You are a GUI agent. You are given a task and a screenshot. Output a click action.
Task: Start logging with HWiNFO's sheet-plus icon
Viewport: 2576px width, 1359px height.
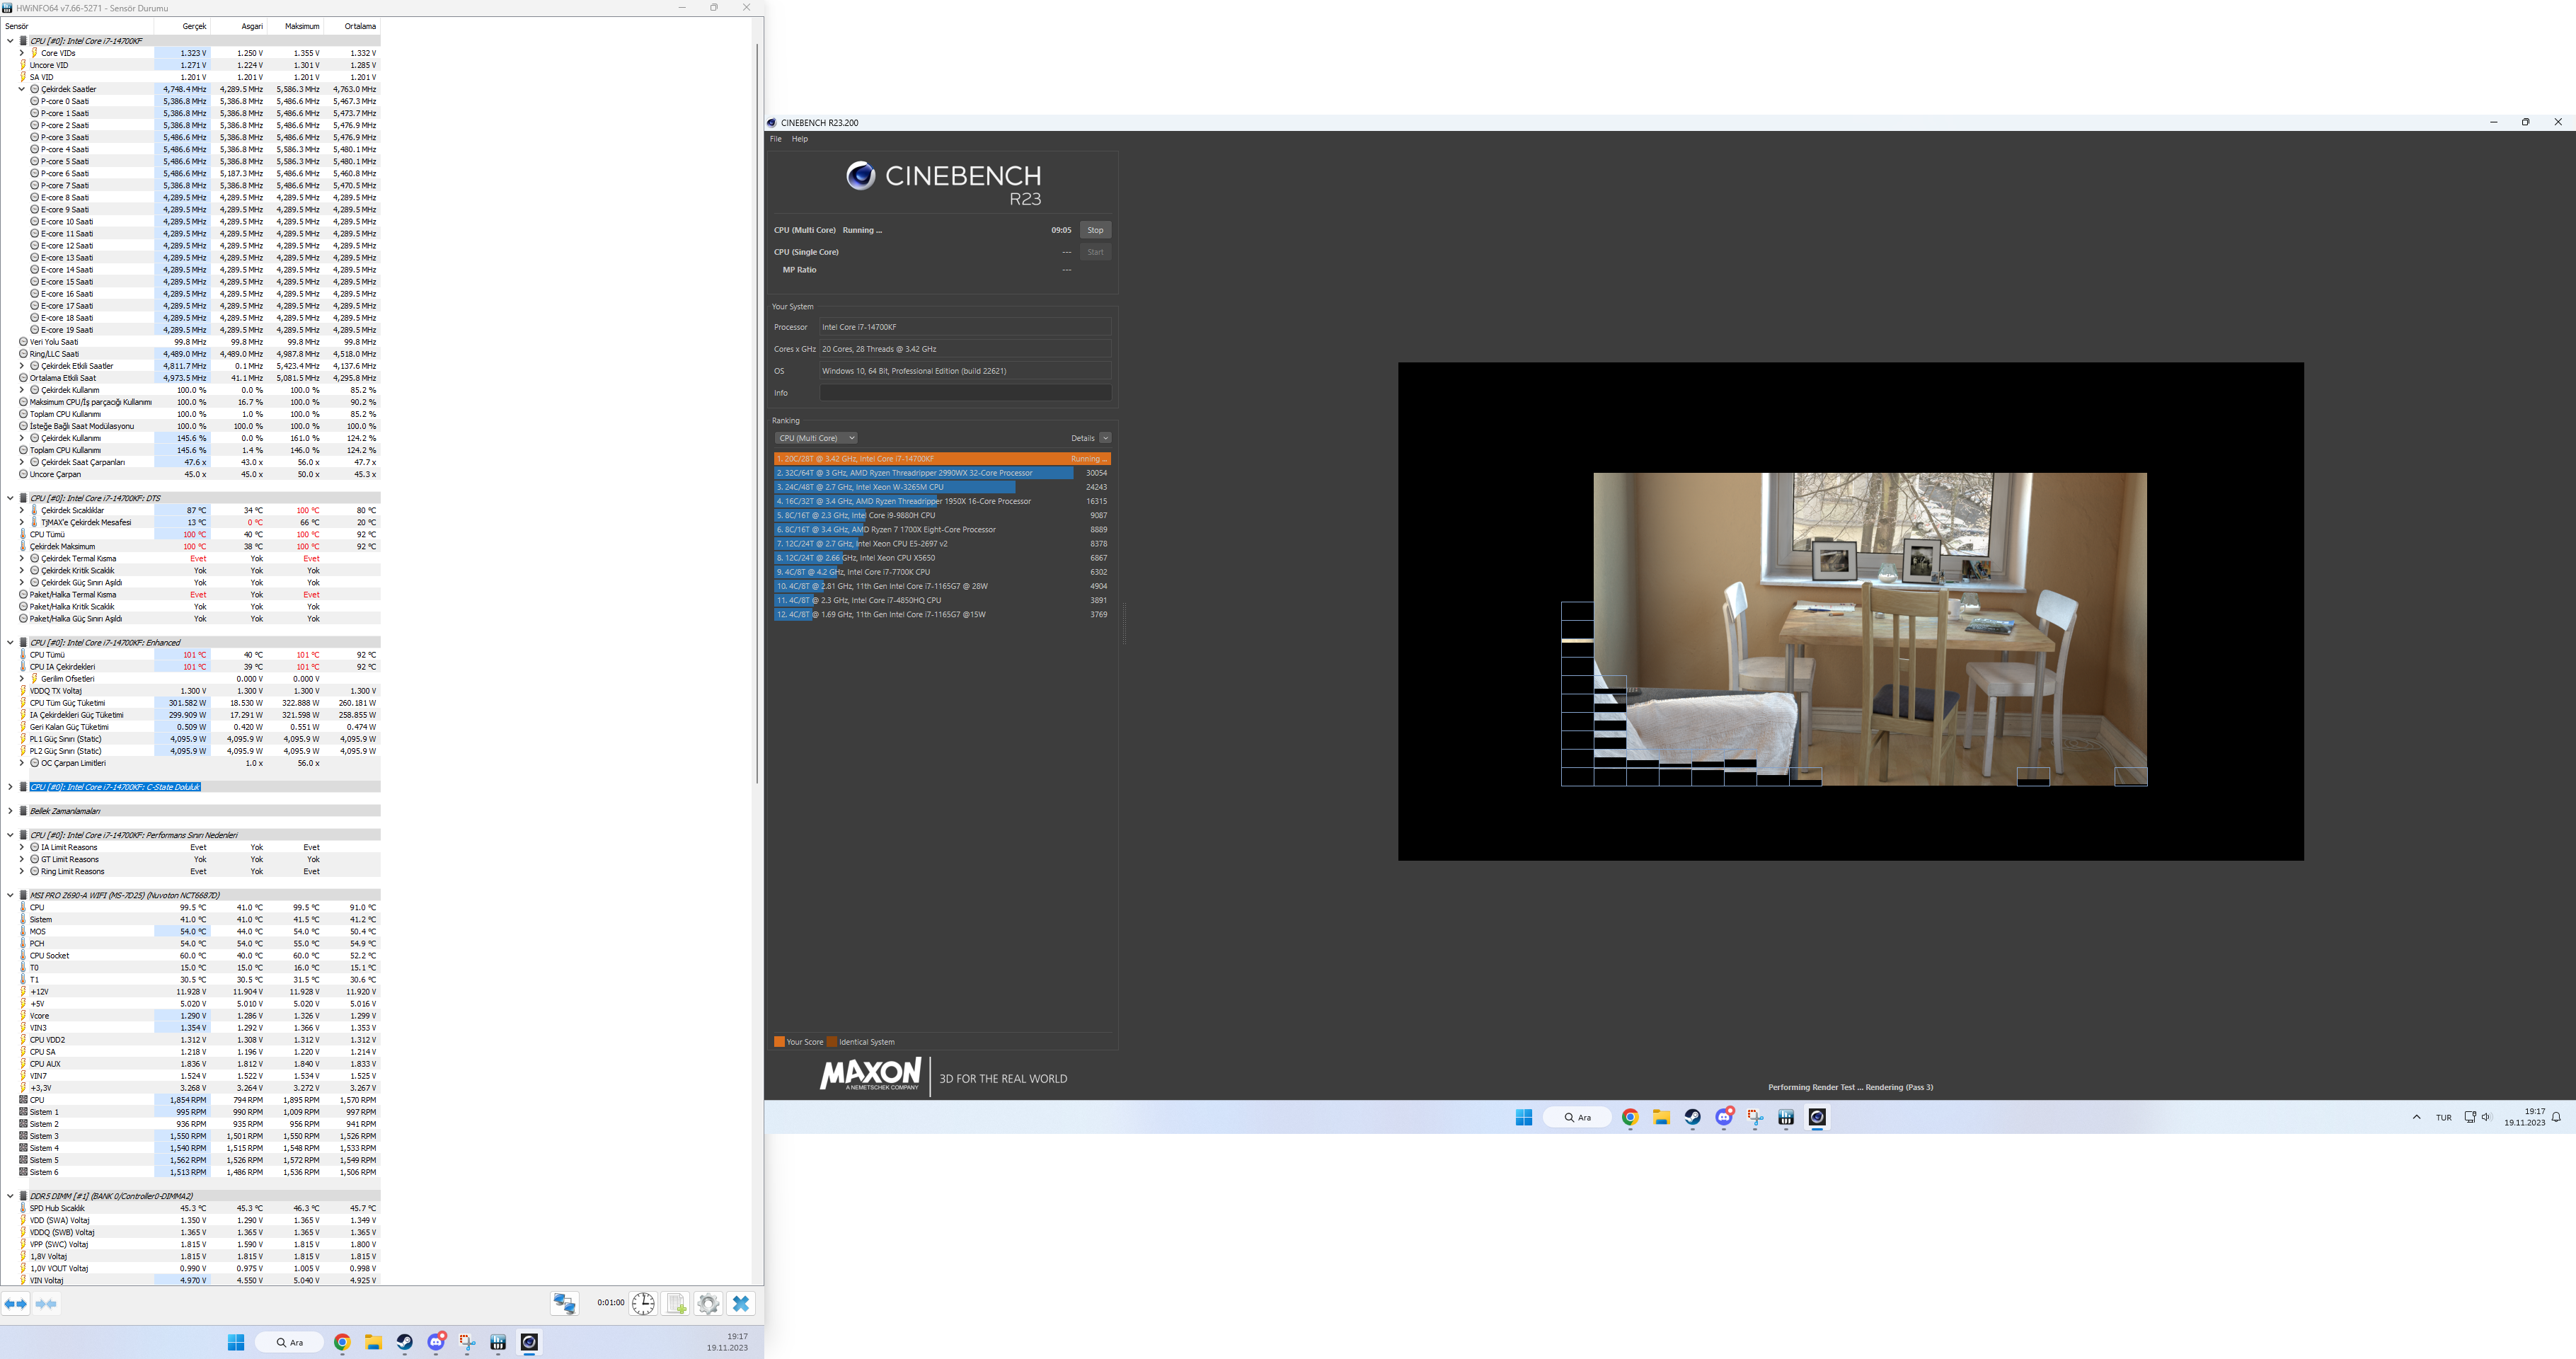(x=676, y=1304)
